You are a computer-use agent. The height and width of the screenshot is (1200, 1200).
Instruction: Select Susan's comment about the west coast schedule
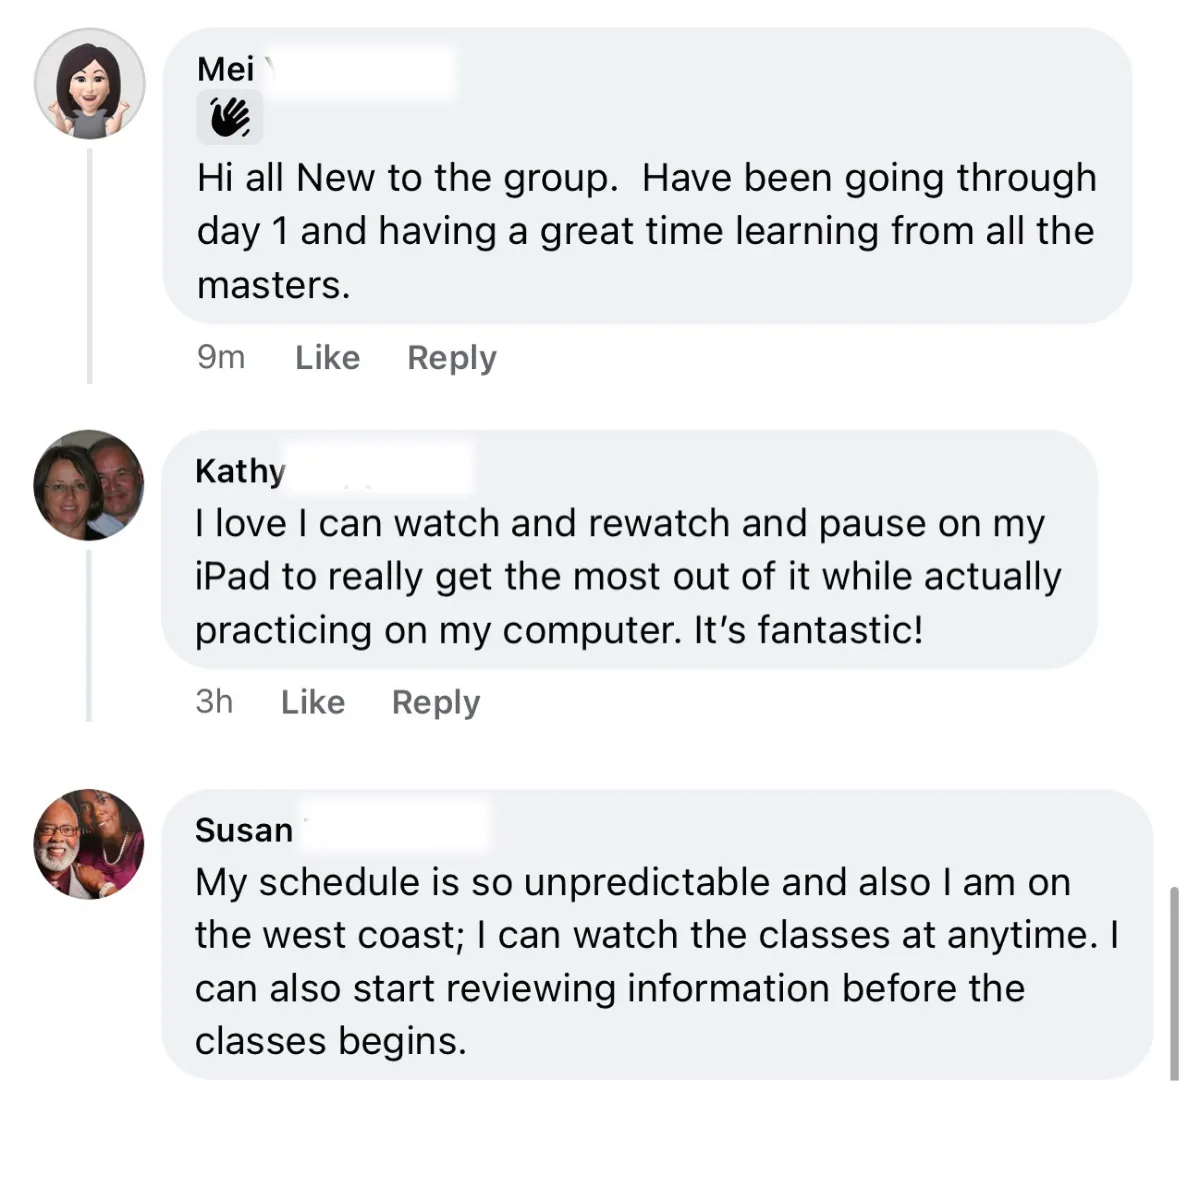coord(657,961)
